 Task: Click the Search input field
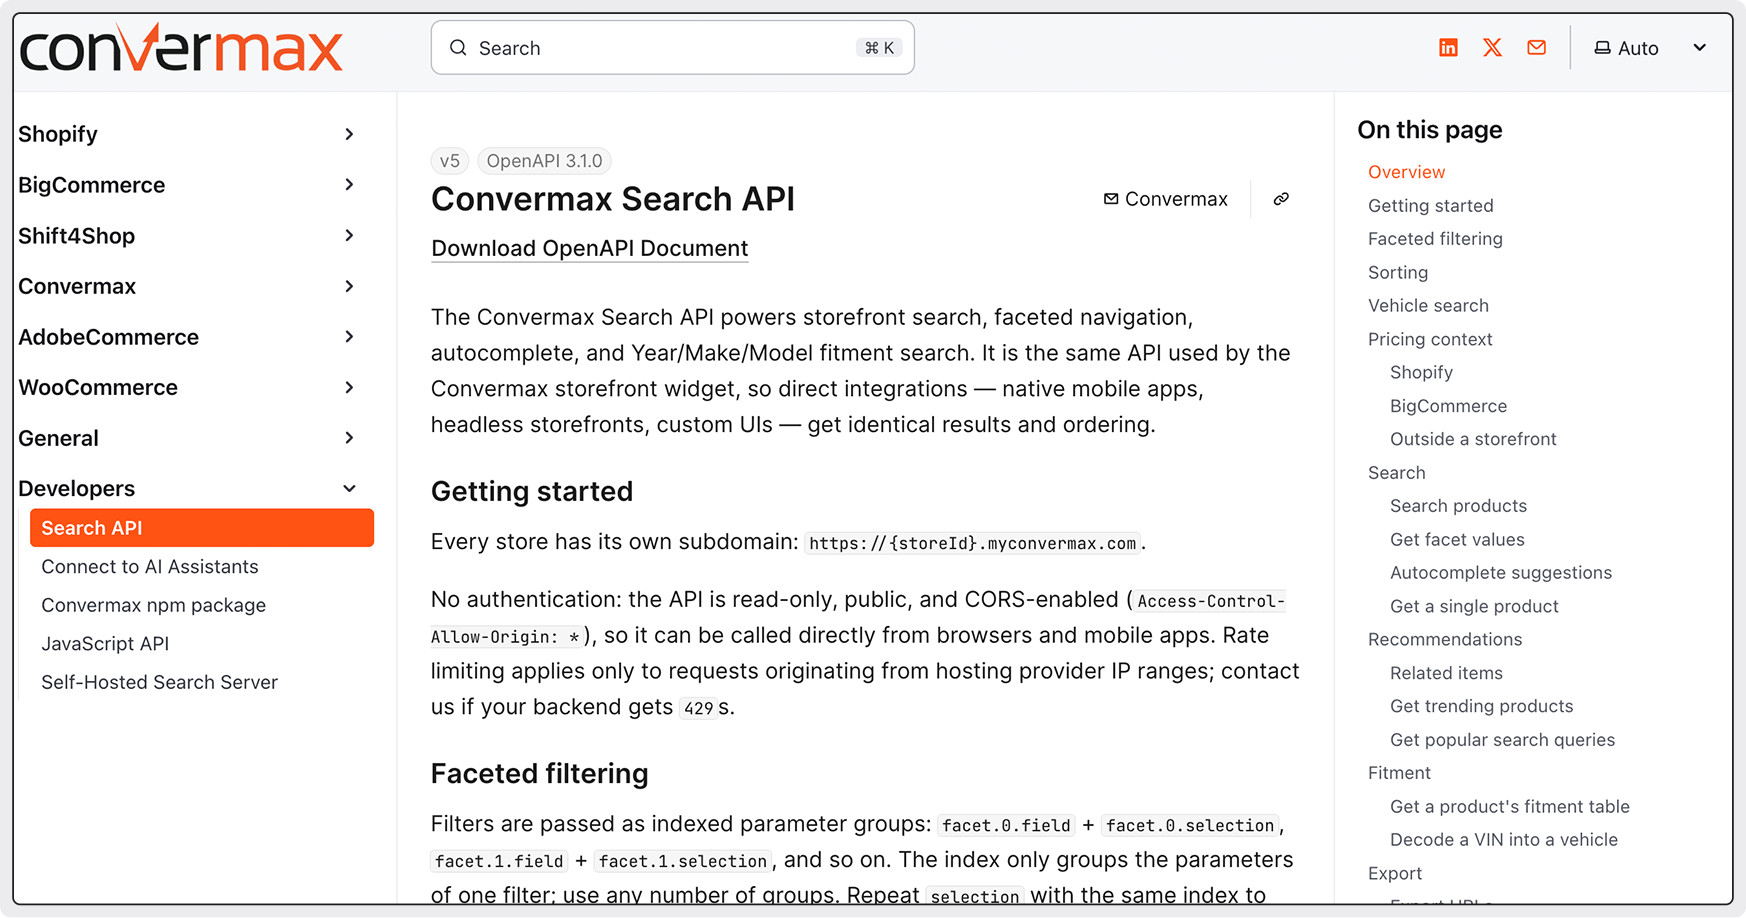pyautogui.click(x=673, y=48)
